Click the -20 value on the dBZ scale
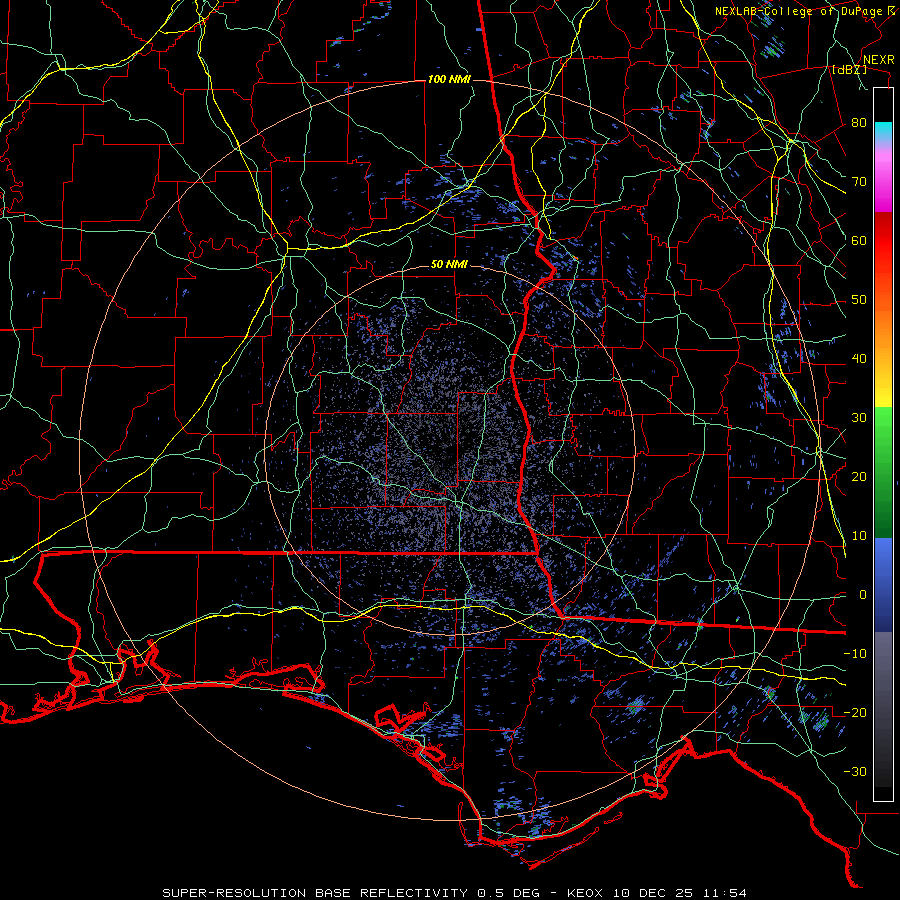The width and height of the screenshot is (900, 900). point(855,712)
